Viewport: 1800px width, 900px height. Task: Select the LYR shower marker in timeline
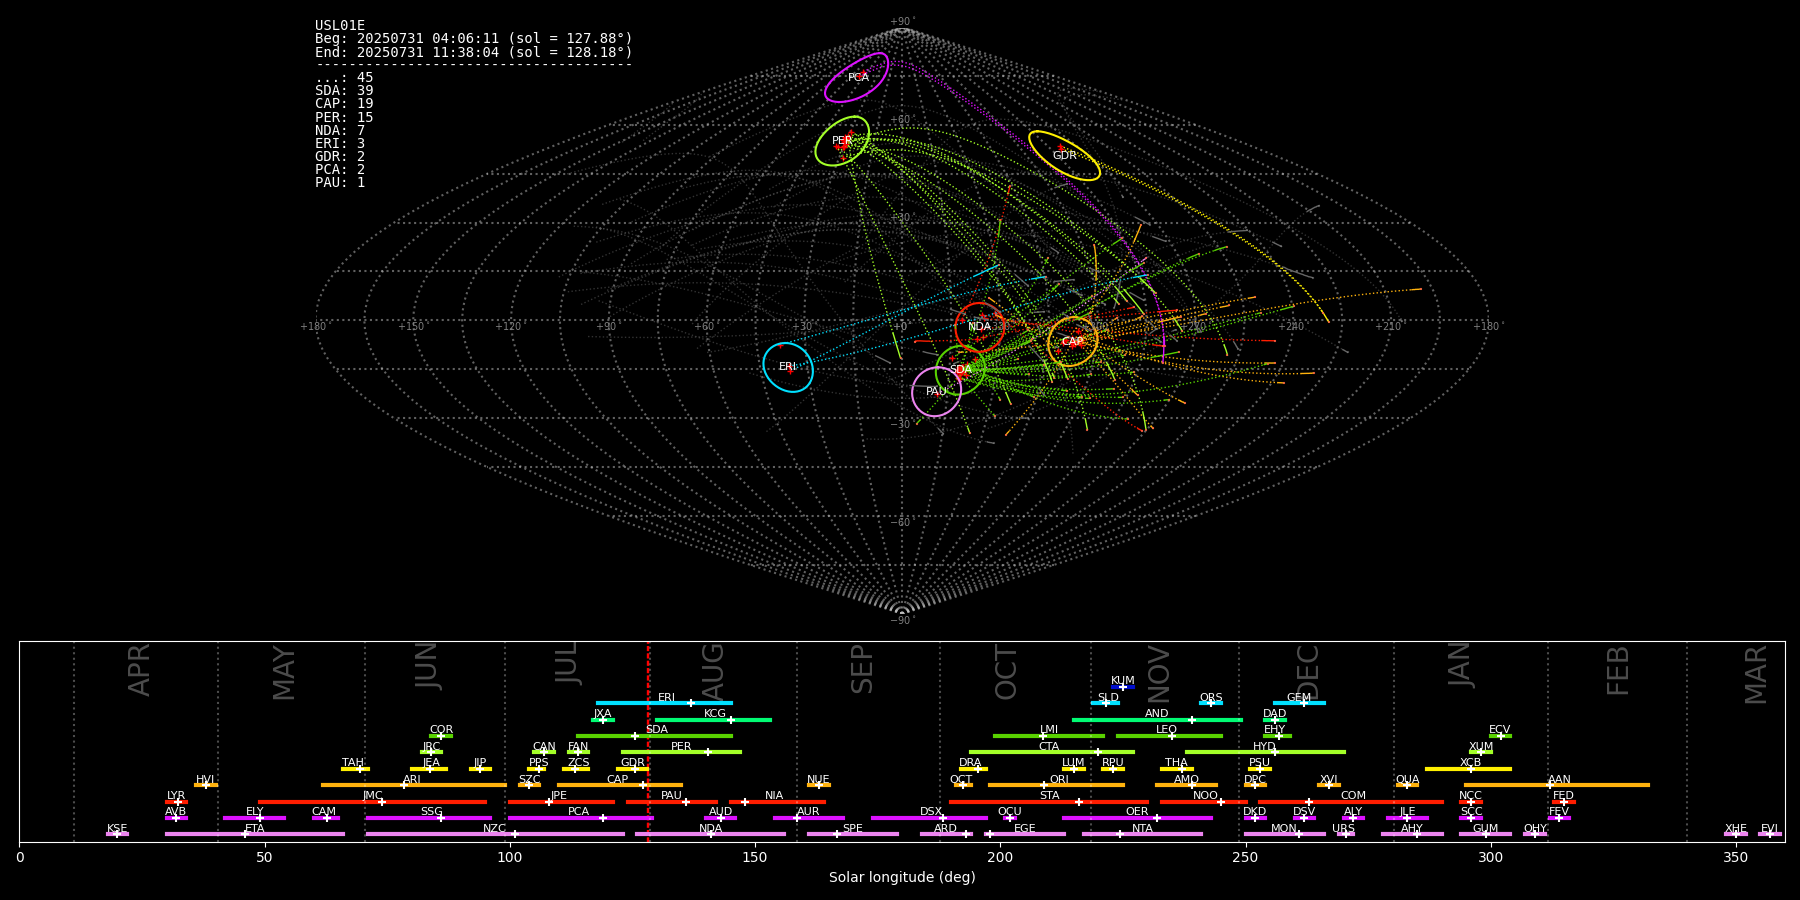pyautogui.click(x=176, y=801)
